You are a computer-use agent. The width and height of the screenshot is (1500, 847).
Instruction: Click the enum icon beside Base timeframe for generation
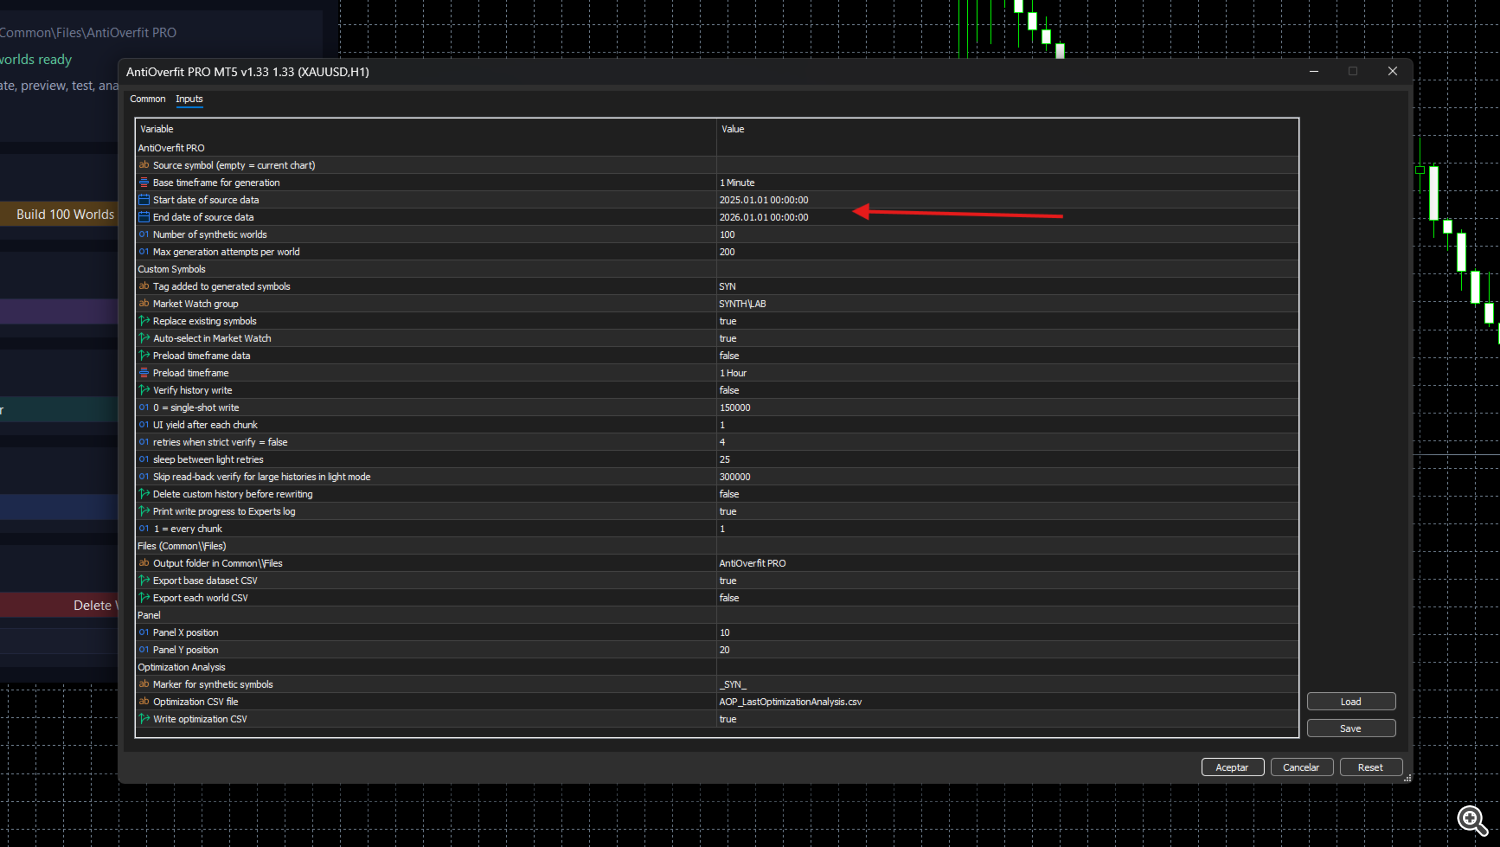click(x=144, y=182)
